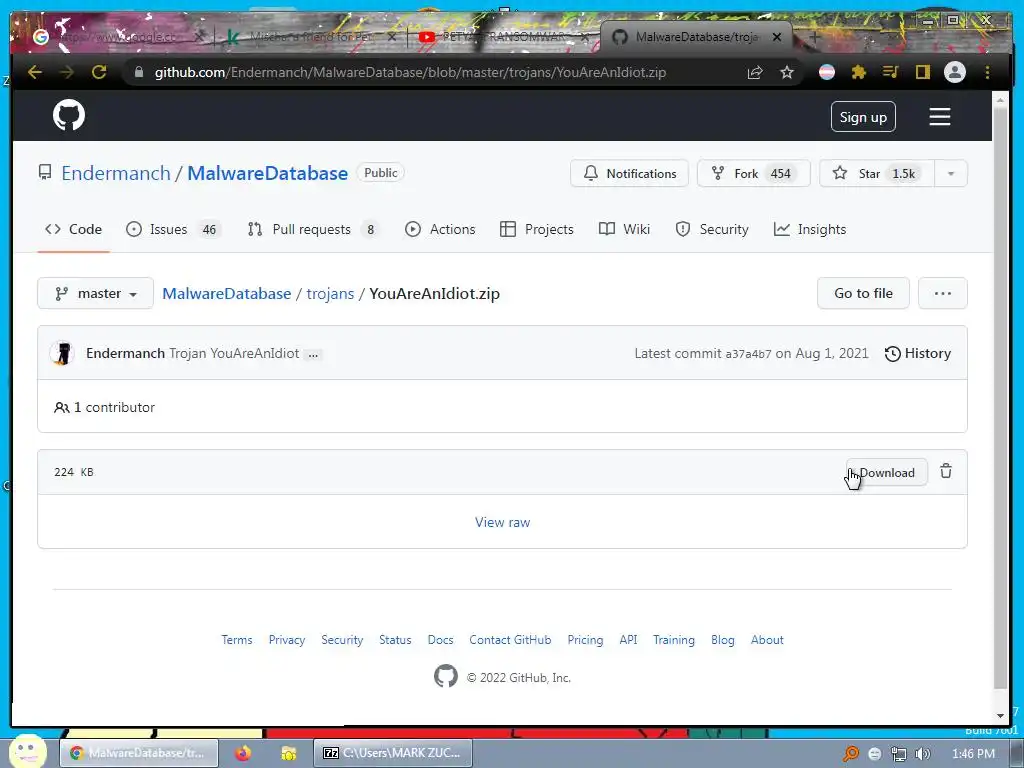Open the hamburger navigation menu
The image size is (1024, 768).
(x=939, y=117)
